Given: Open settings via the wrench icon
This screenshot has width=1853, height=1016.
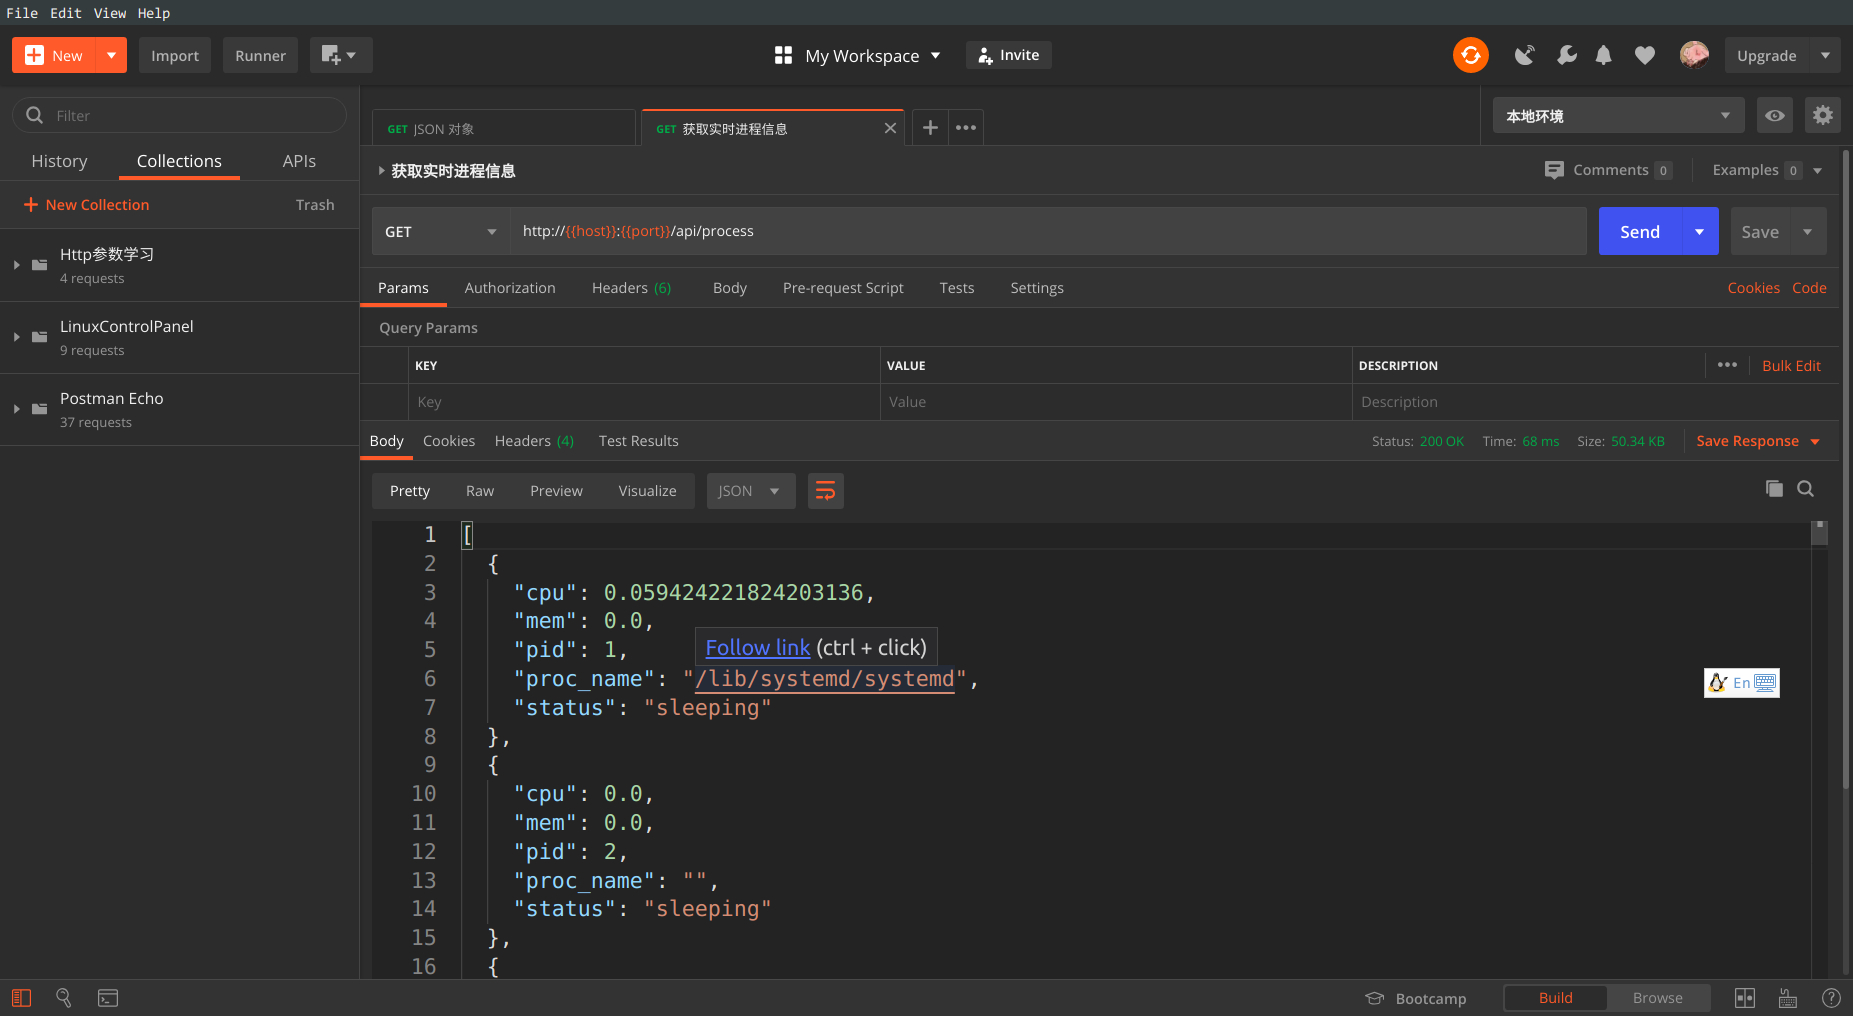Looking at the screenshot, I should 1566,56.
